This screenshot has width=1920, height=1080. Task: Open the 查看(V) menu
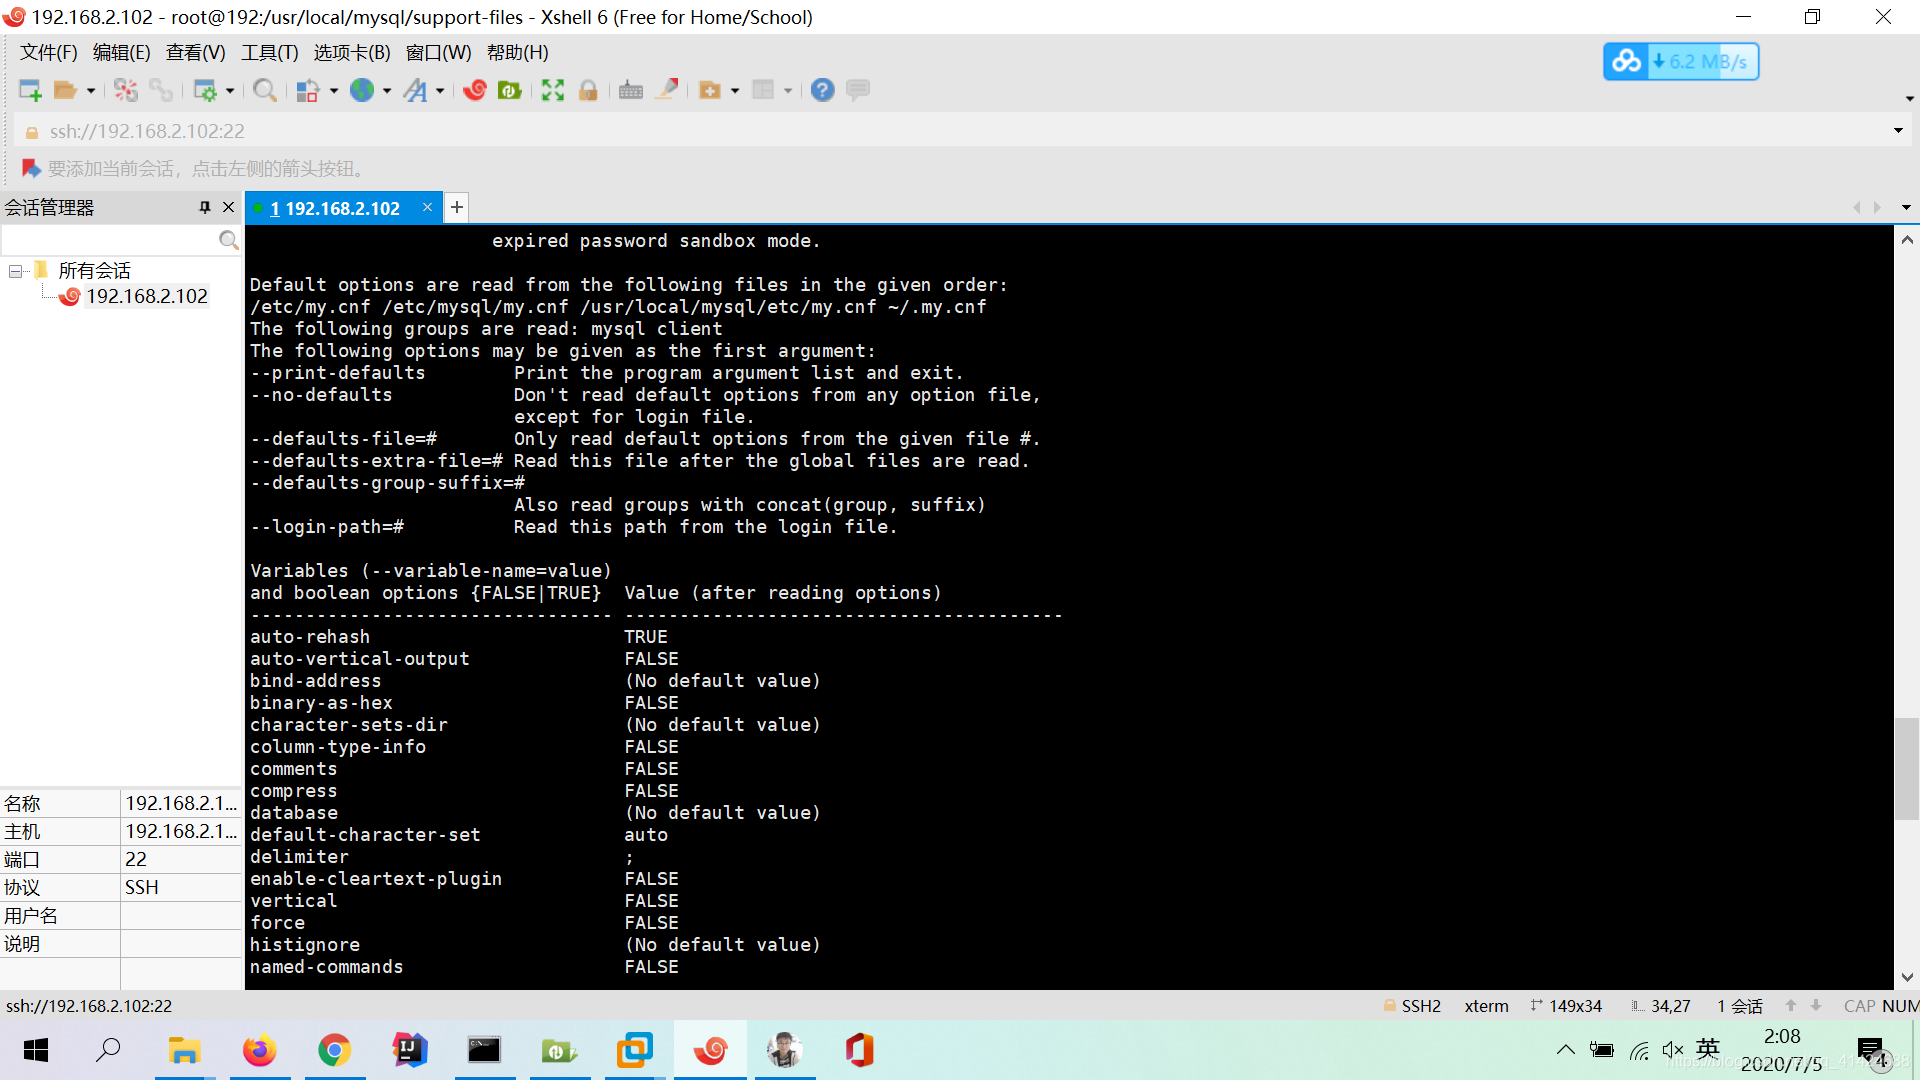tap(196, 53)
